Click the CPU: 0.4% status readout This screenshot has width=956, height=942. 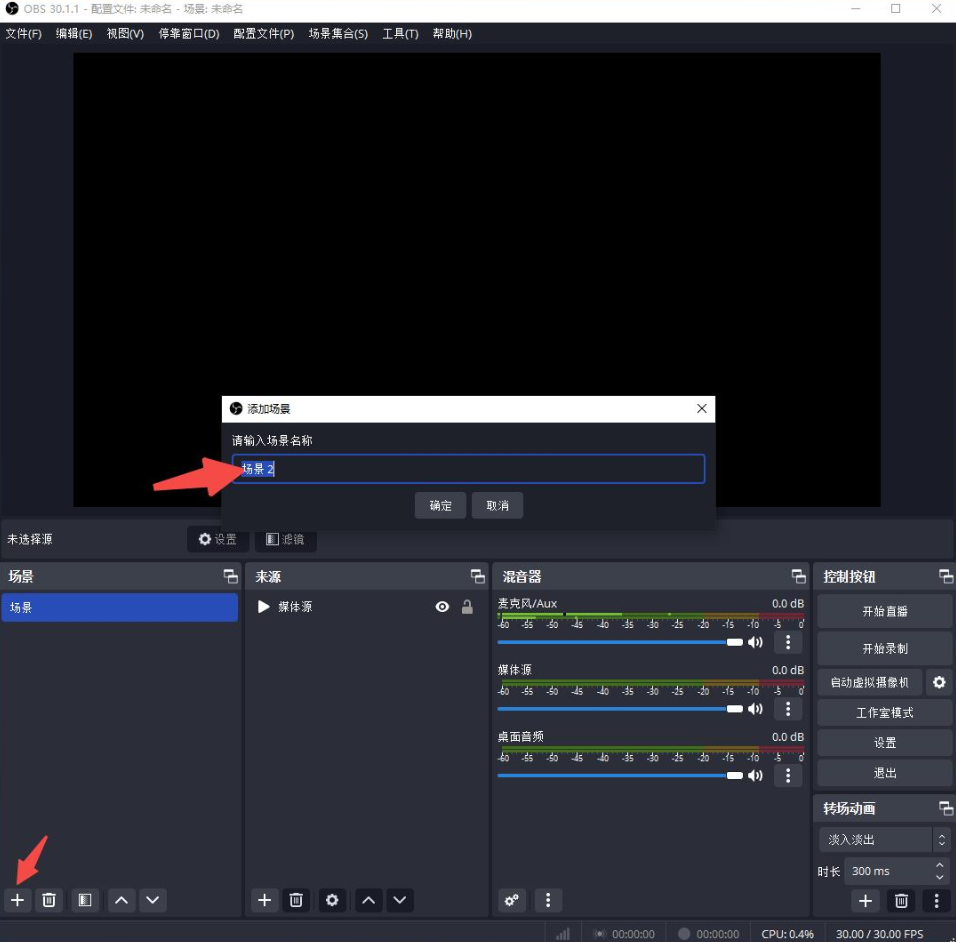787,934
